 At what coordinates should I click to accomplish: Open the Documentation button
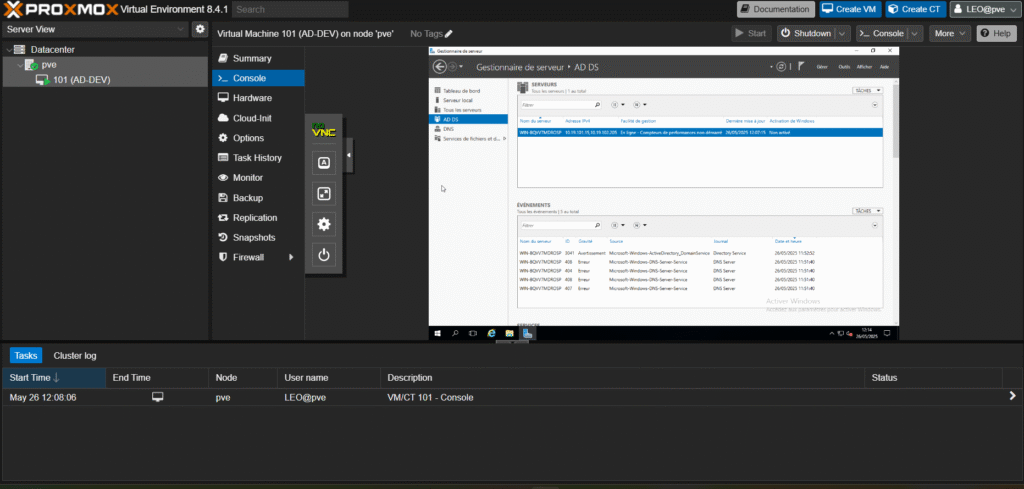click(776, 9)
